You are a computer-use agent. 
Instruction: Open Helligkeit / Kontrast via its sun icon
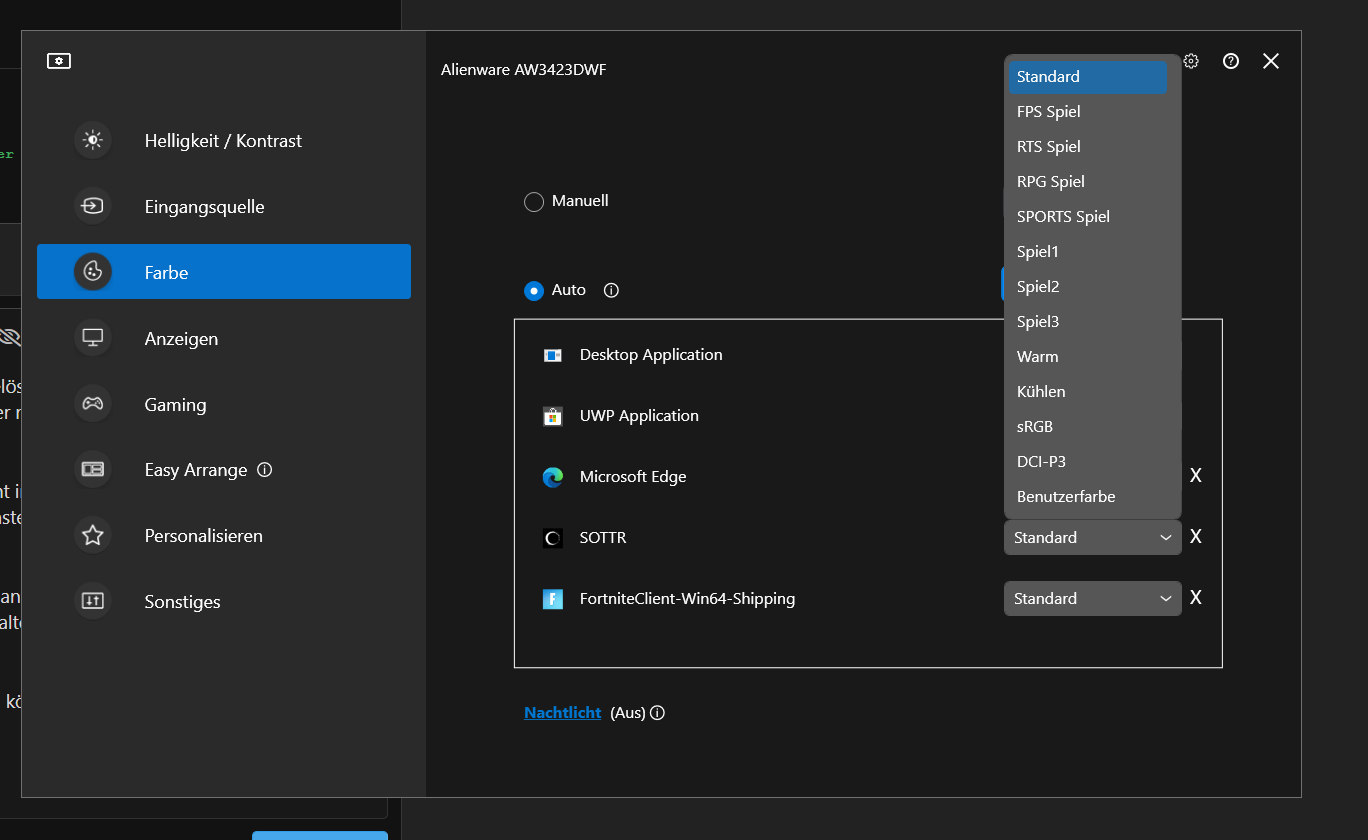point(93,141)
